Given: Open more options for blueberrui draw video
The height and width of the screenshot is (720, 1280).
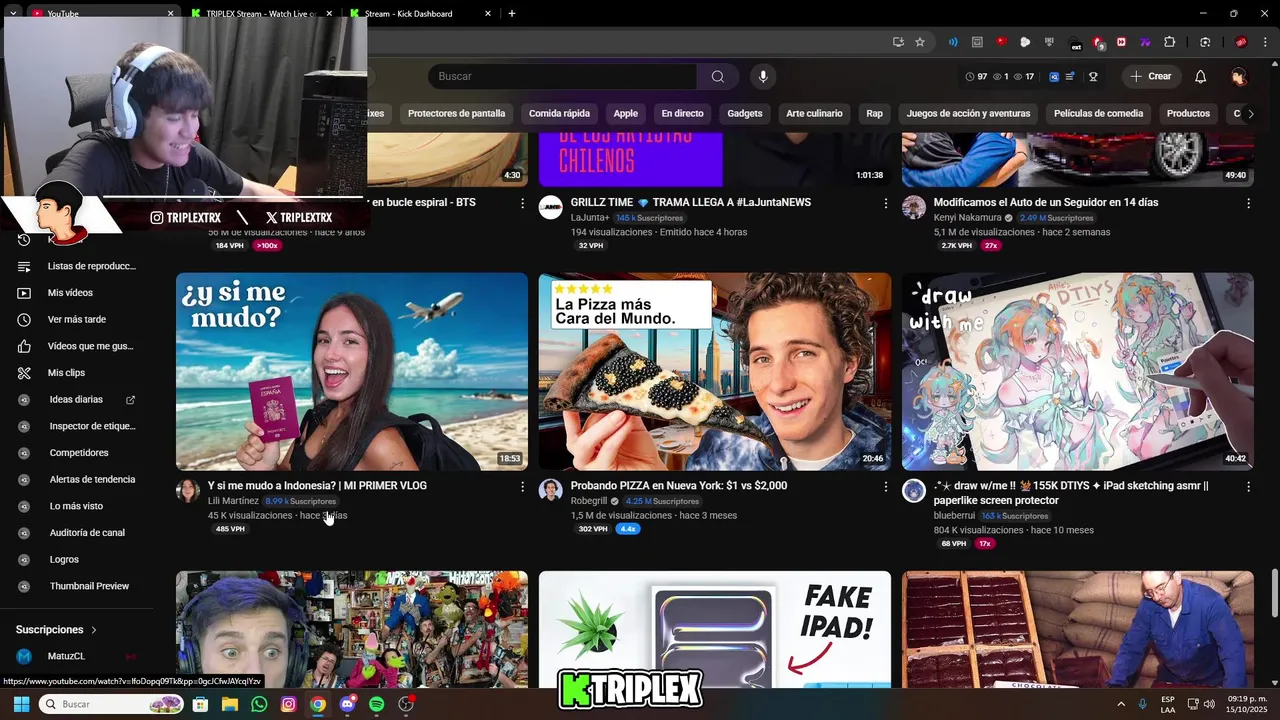Looking at the screenshot, I should pyautogui.click(x=1248, y=486).
